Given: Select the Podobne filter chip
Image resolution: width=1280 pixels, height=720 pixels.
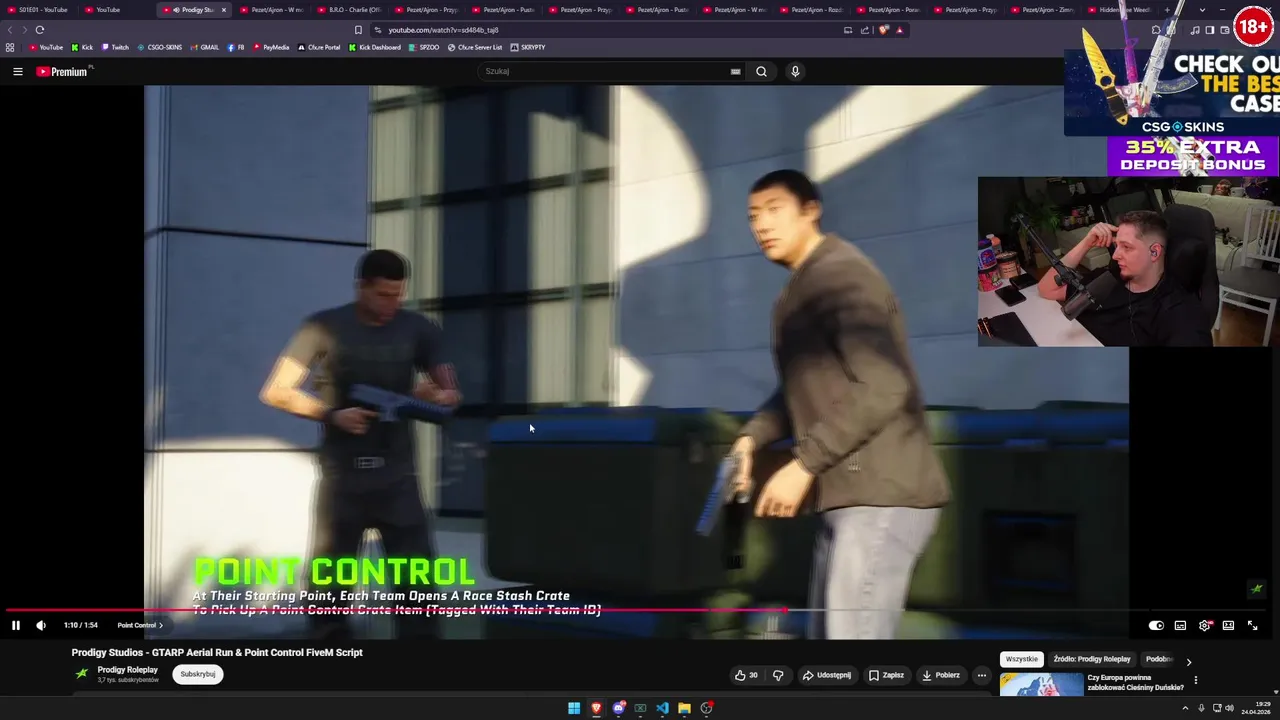Looking at the screenshot, I should coord(1159,659).
